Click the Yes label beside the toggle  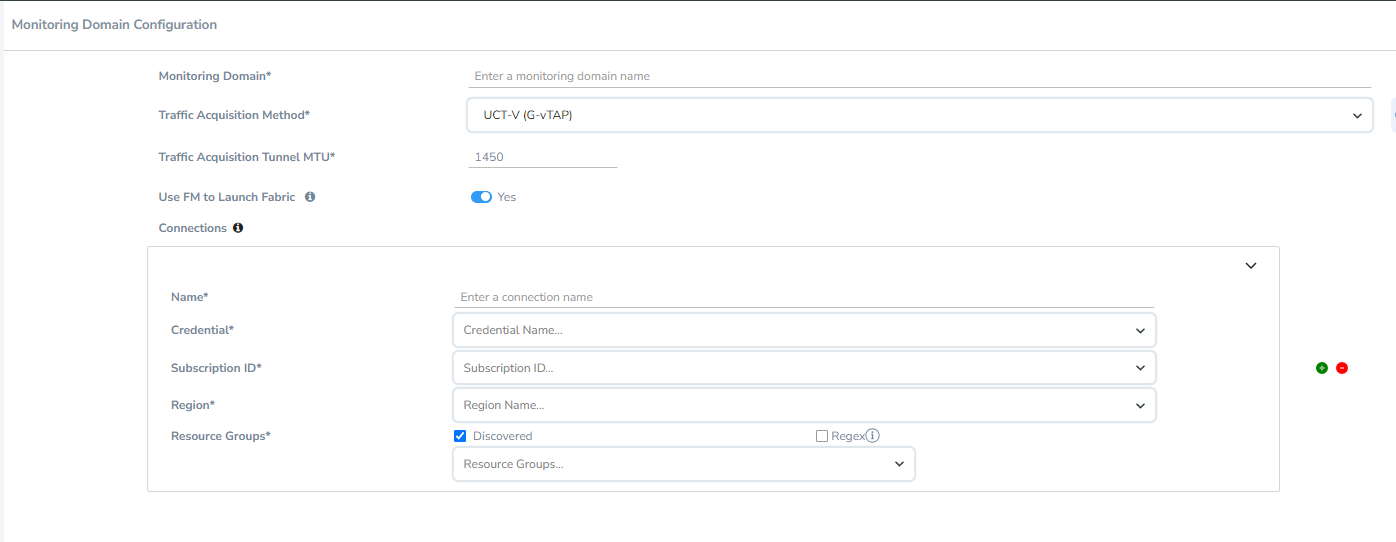507,197
